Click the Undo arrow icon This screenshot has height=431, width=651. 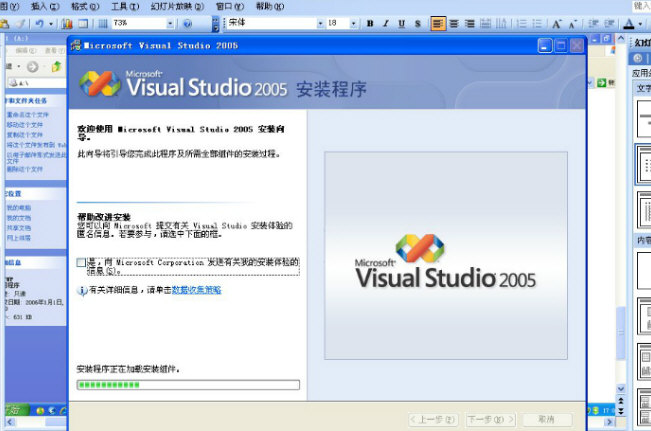point(39,24)
